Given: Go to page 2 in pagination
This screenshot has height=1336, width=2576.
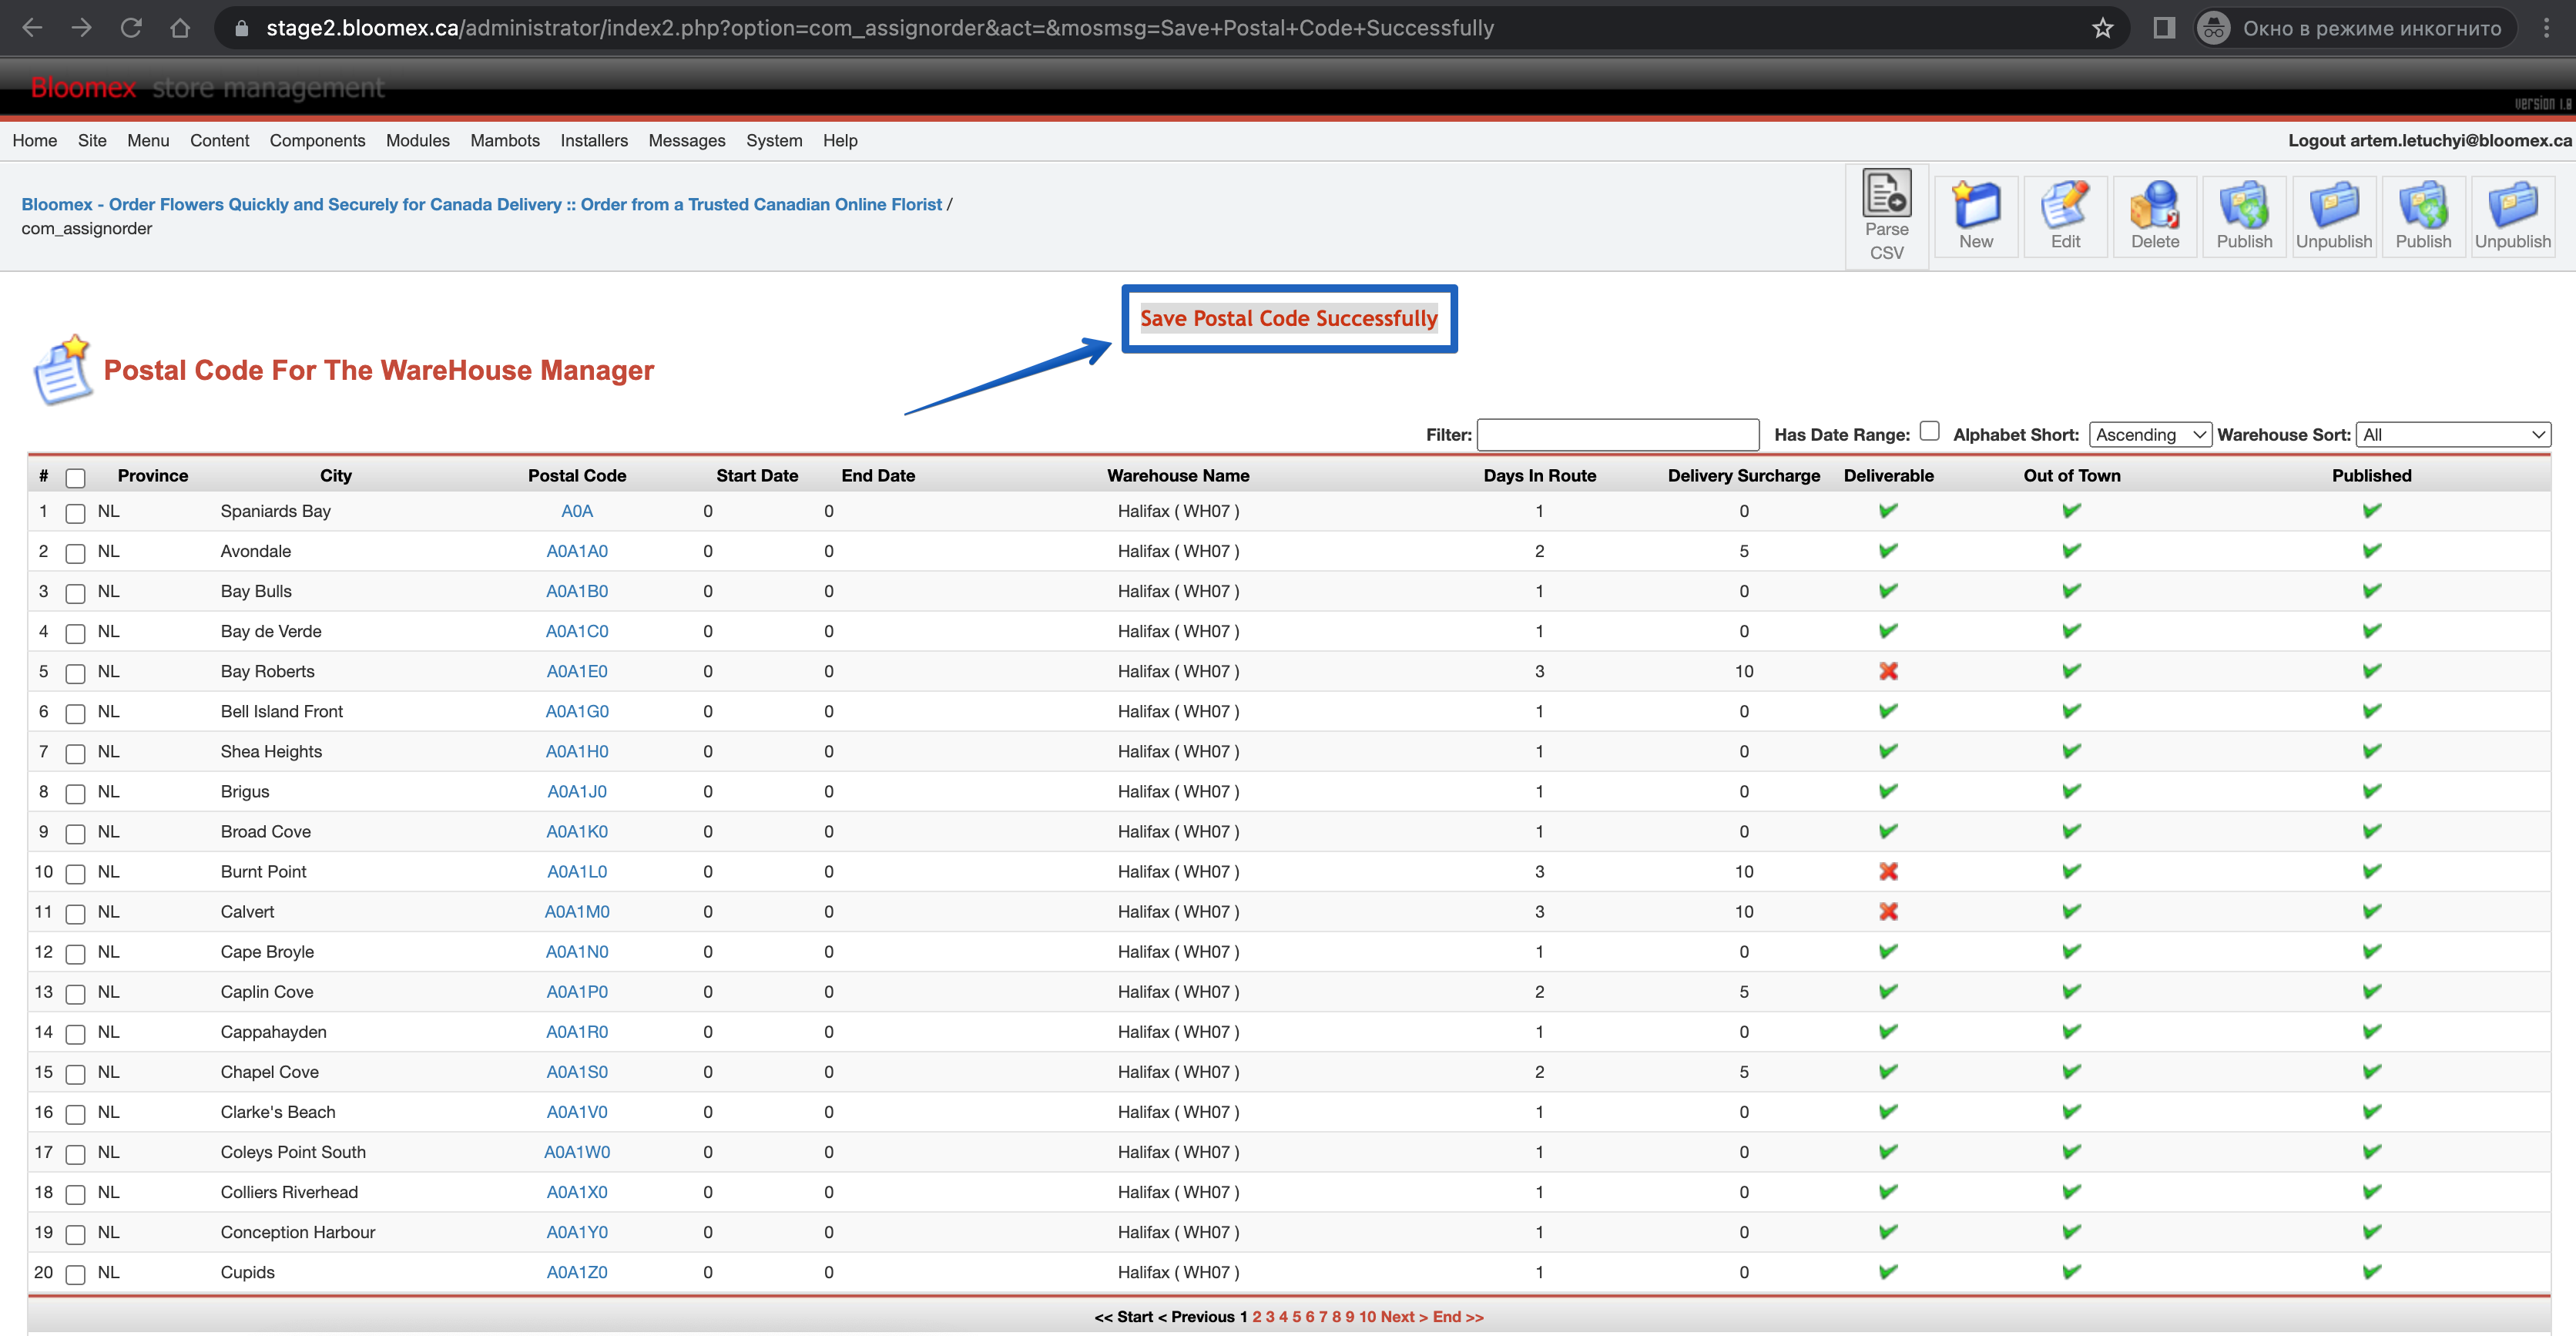Looking at the screenshot, I should pos(1257,1317).
